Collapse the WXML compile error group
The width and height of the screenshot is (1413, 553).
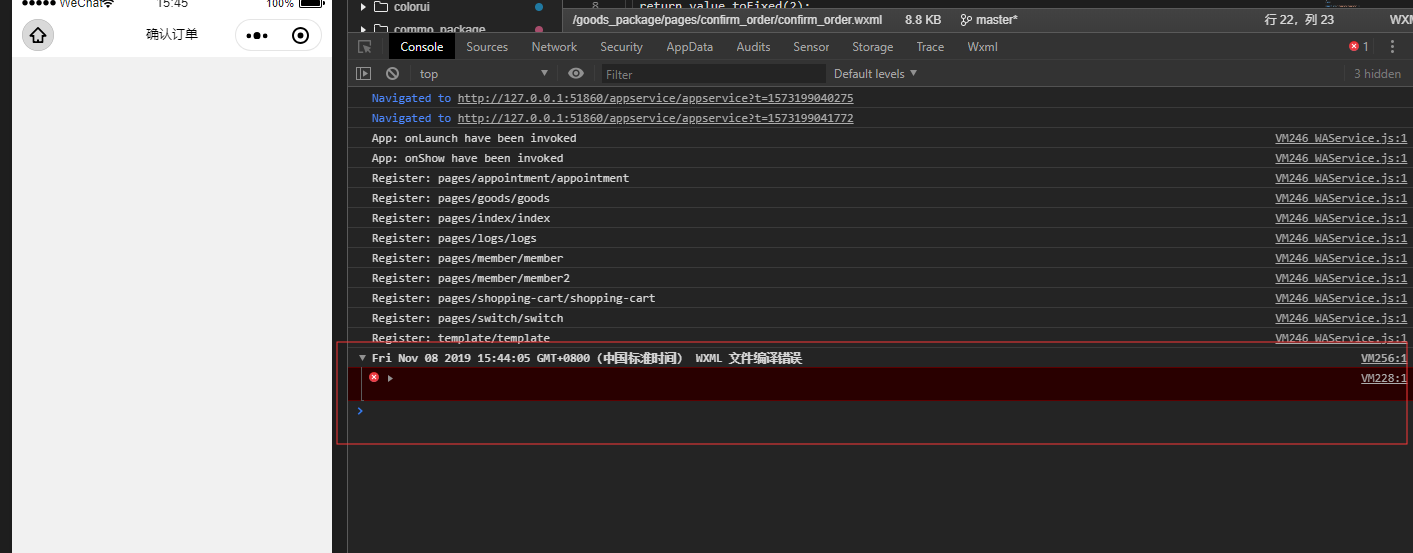click(362, 358)
